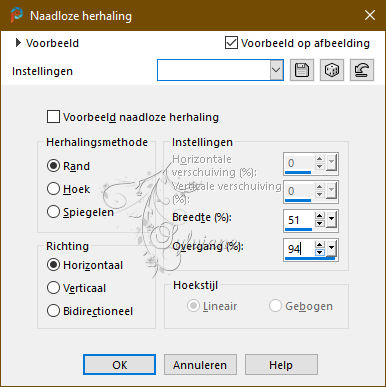Select the Spiegelen radio button
The width and height of the screenshot is (386, 387).
pyautogui.click(x=53, y=212)
